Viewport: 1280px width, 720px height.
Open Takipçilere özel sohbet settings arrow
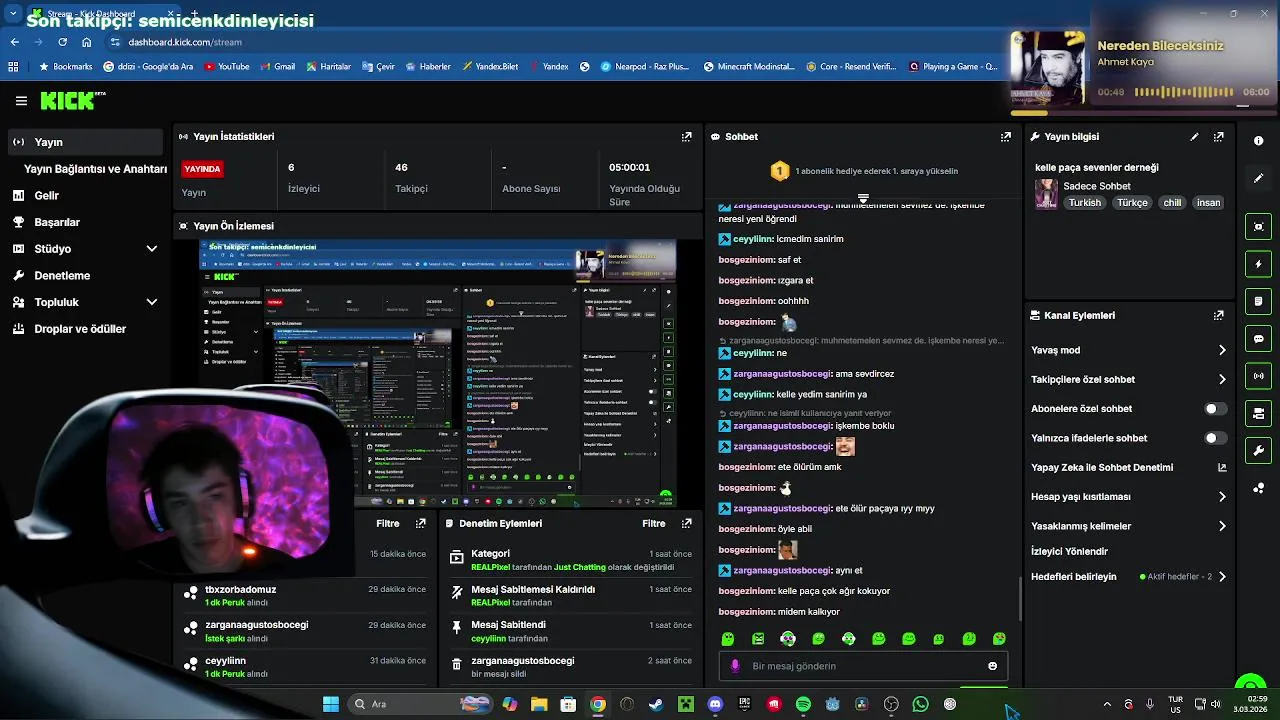click(1221, 379)
